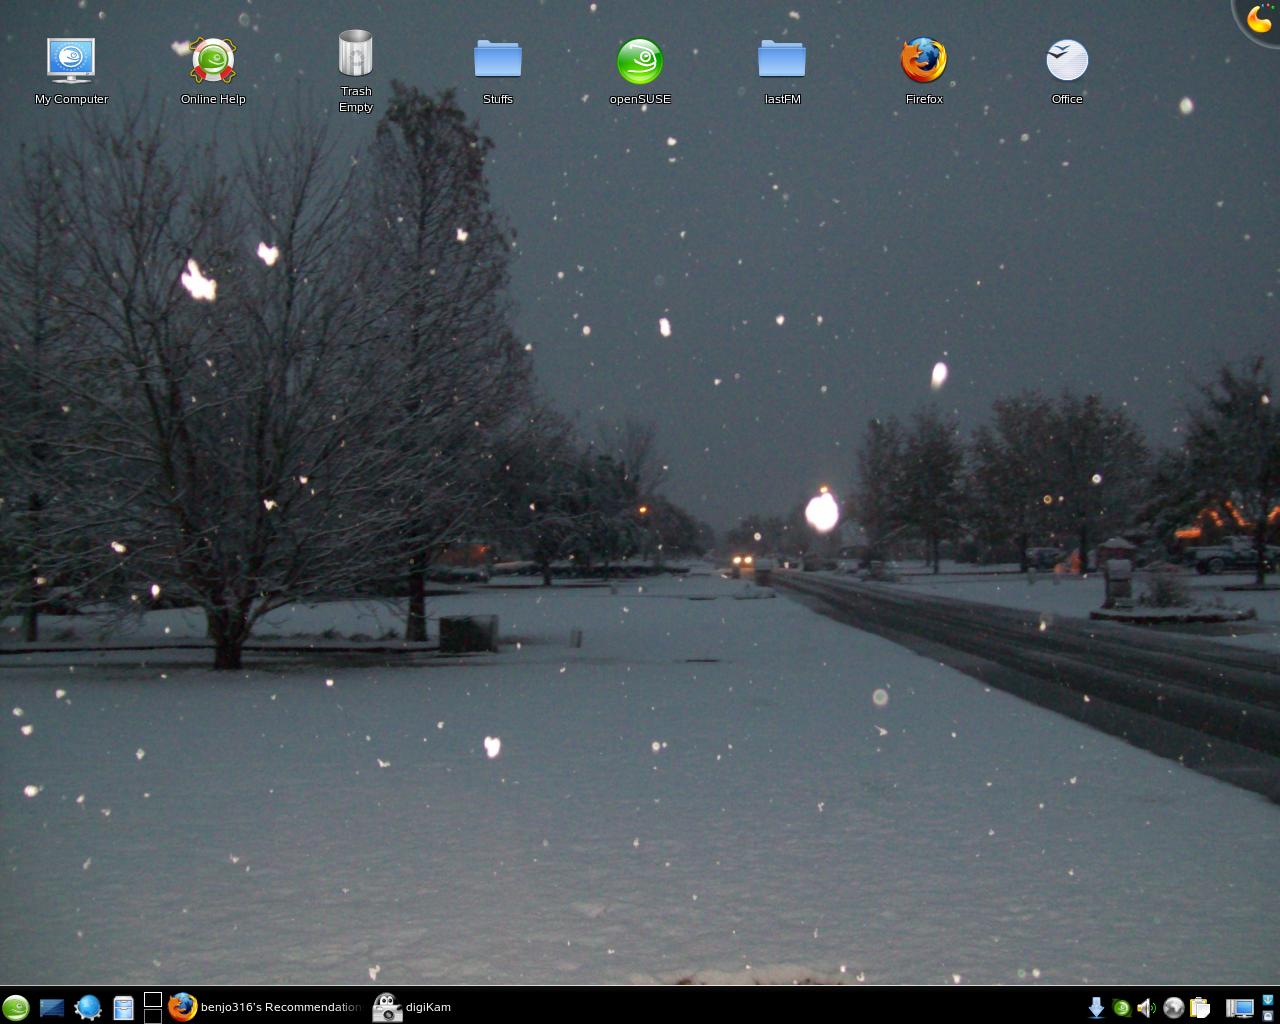
Task: Open the openSUSE start menu in the panel
Action: pos(16,1007)
